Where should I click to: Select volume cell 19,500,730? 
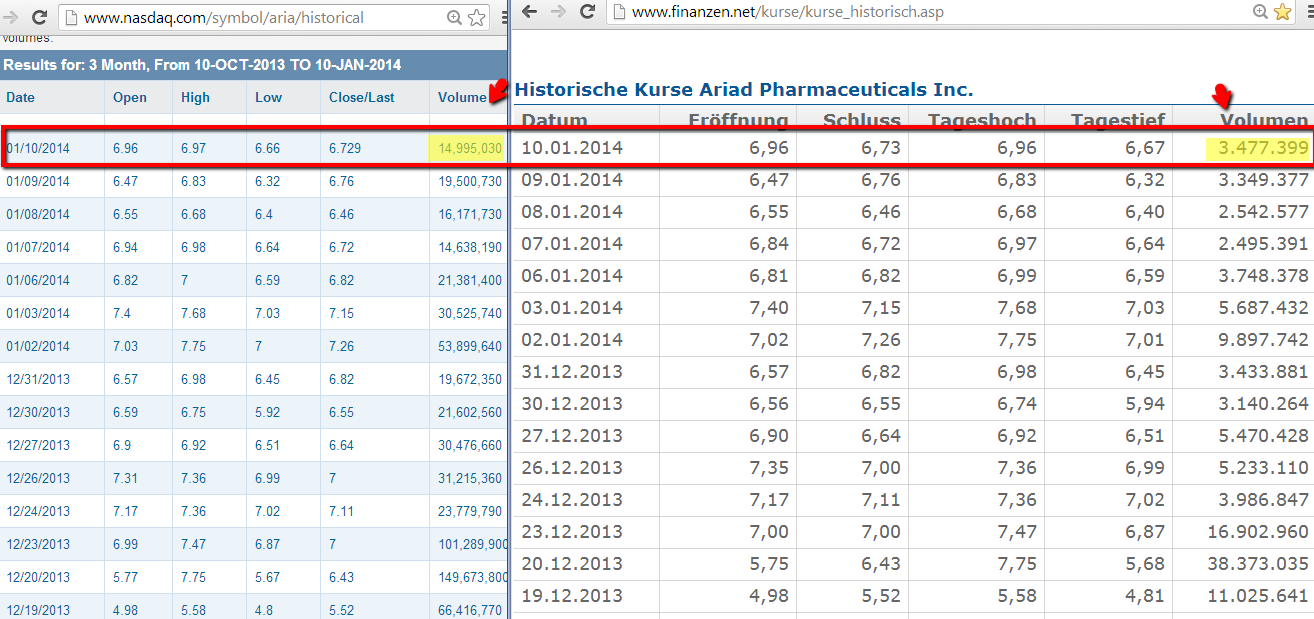click(x=470, y=181)
